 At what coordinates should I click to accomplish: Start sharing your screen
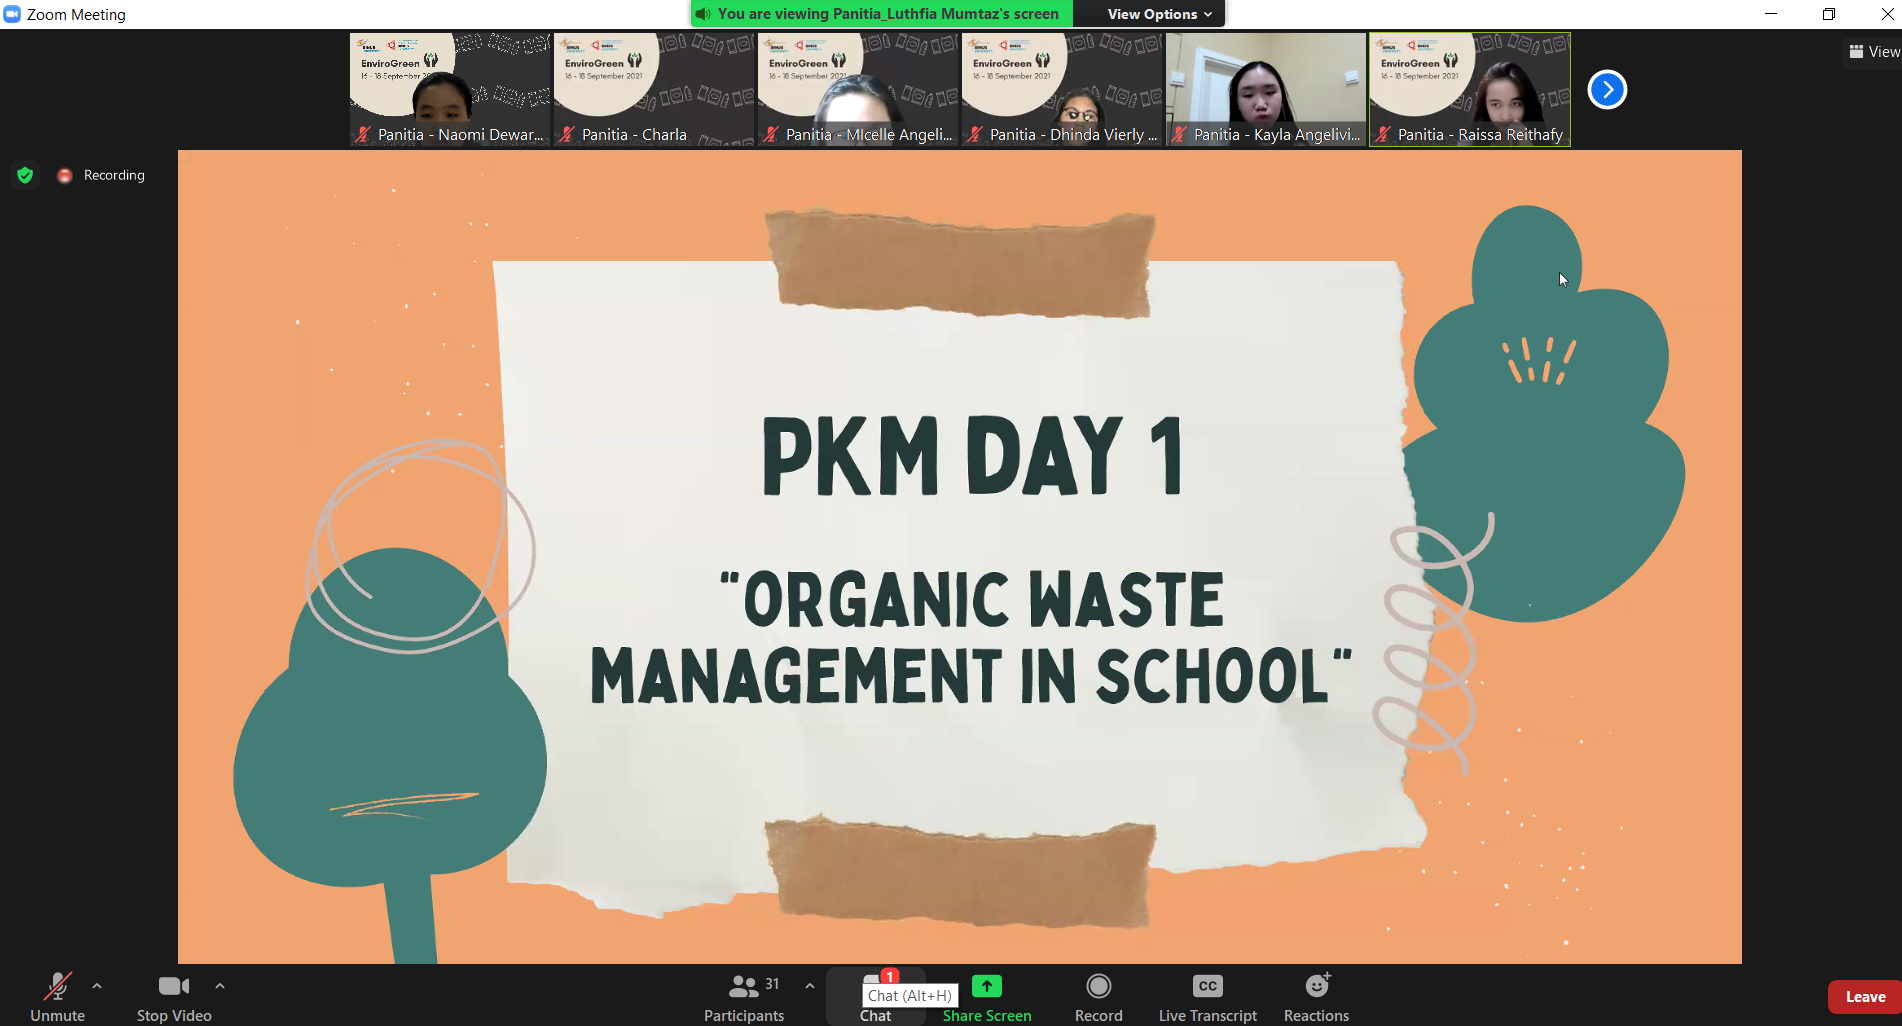point(986,996)
